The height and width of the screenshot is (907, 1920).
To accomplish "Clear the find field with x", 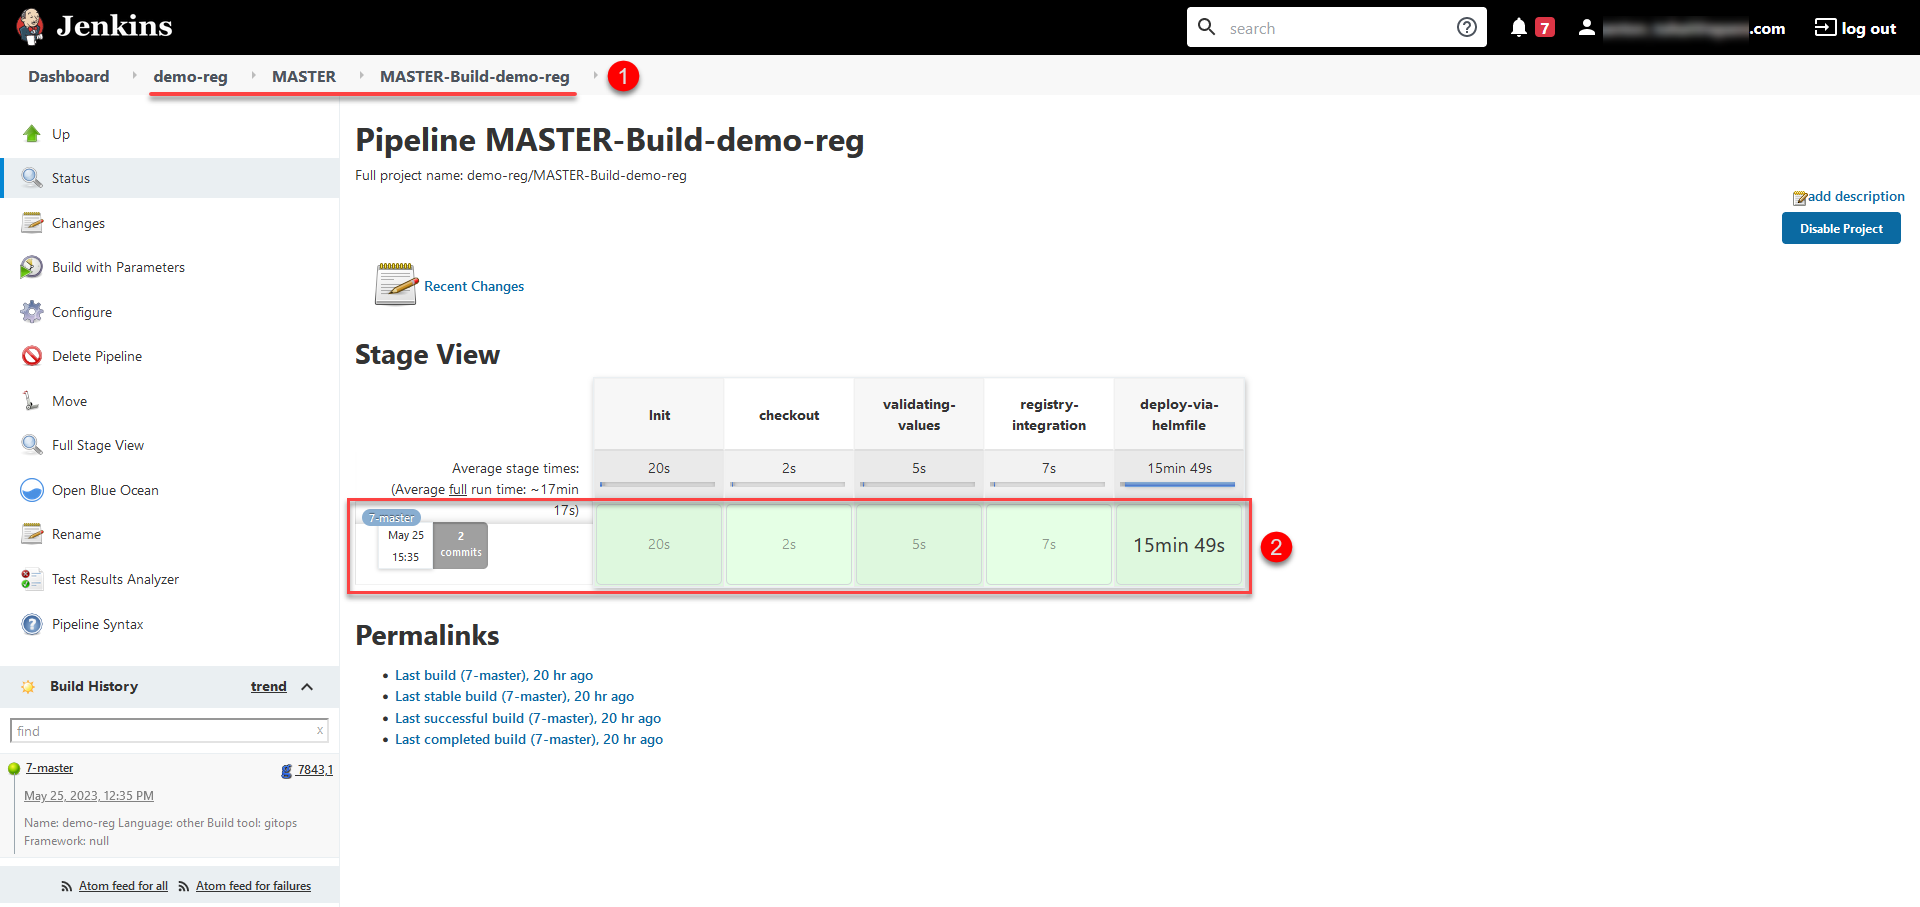I will pos(320,731).
